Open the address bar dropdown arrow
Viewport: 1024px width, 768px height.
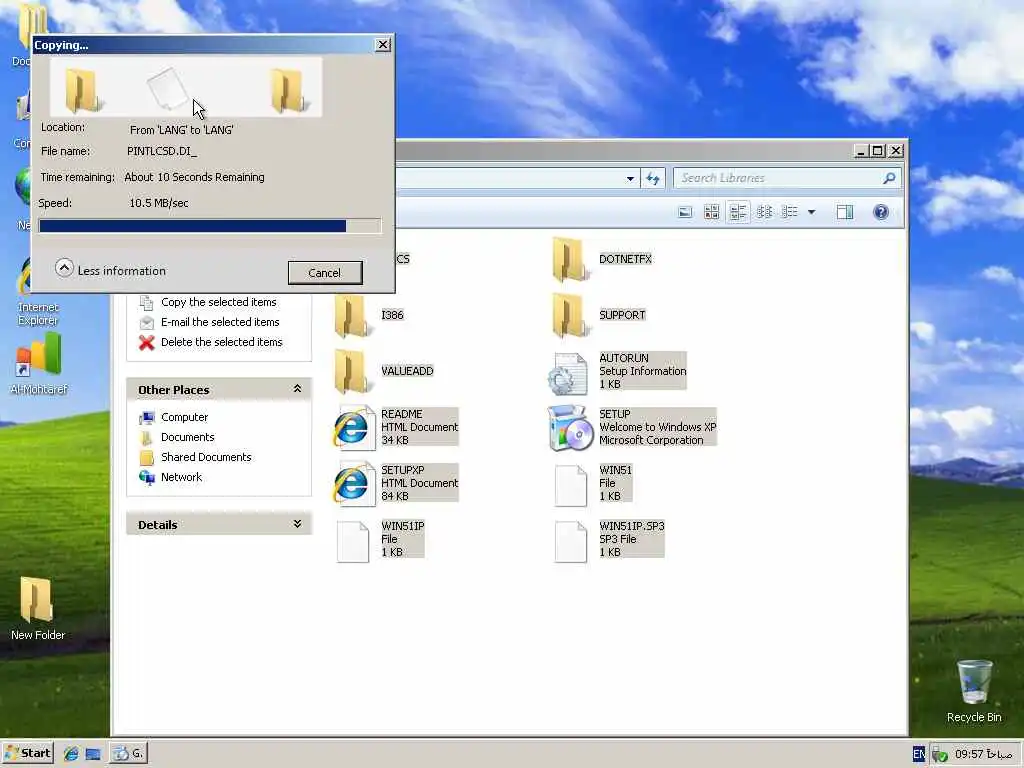point(630,178)
